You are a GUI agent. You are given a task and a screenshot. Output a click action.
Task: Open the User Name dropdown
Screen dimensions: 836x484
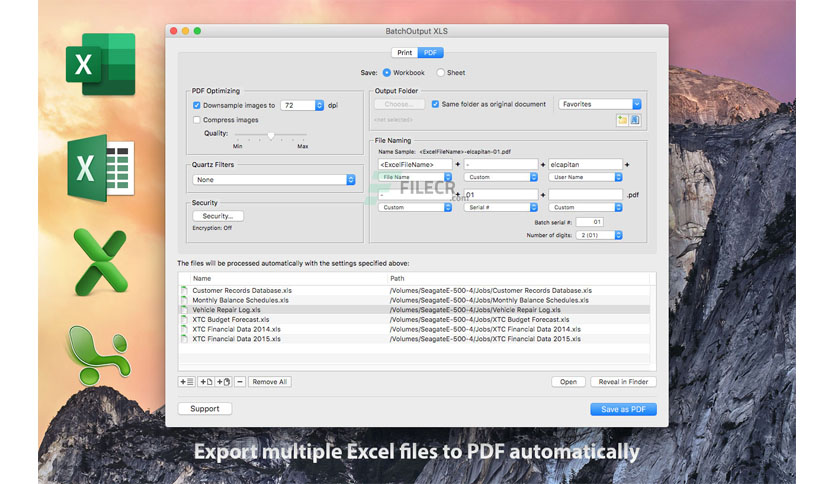(585, 177)
